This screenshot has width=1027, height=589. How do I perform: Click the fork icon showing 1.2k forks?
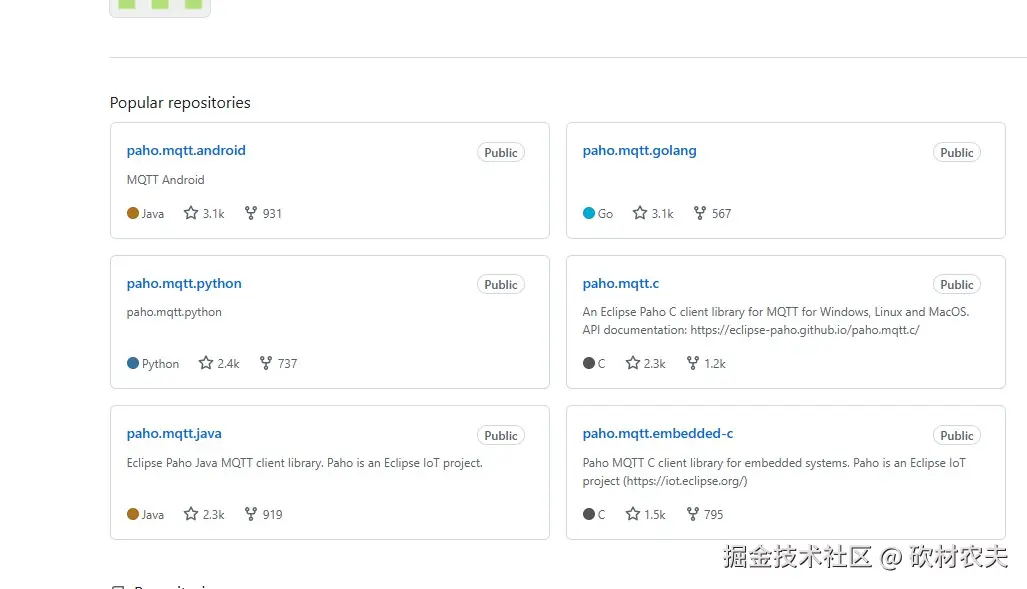[x=693, y=363]
